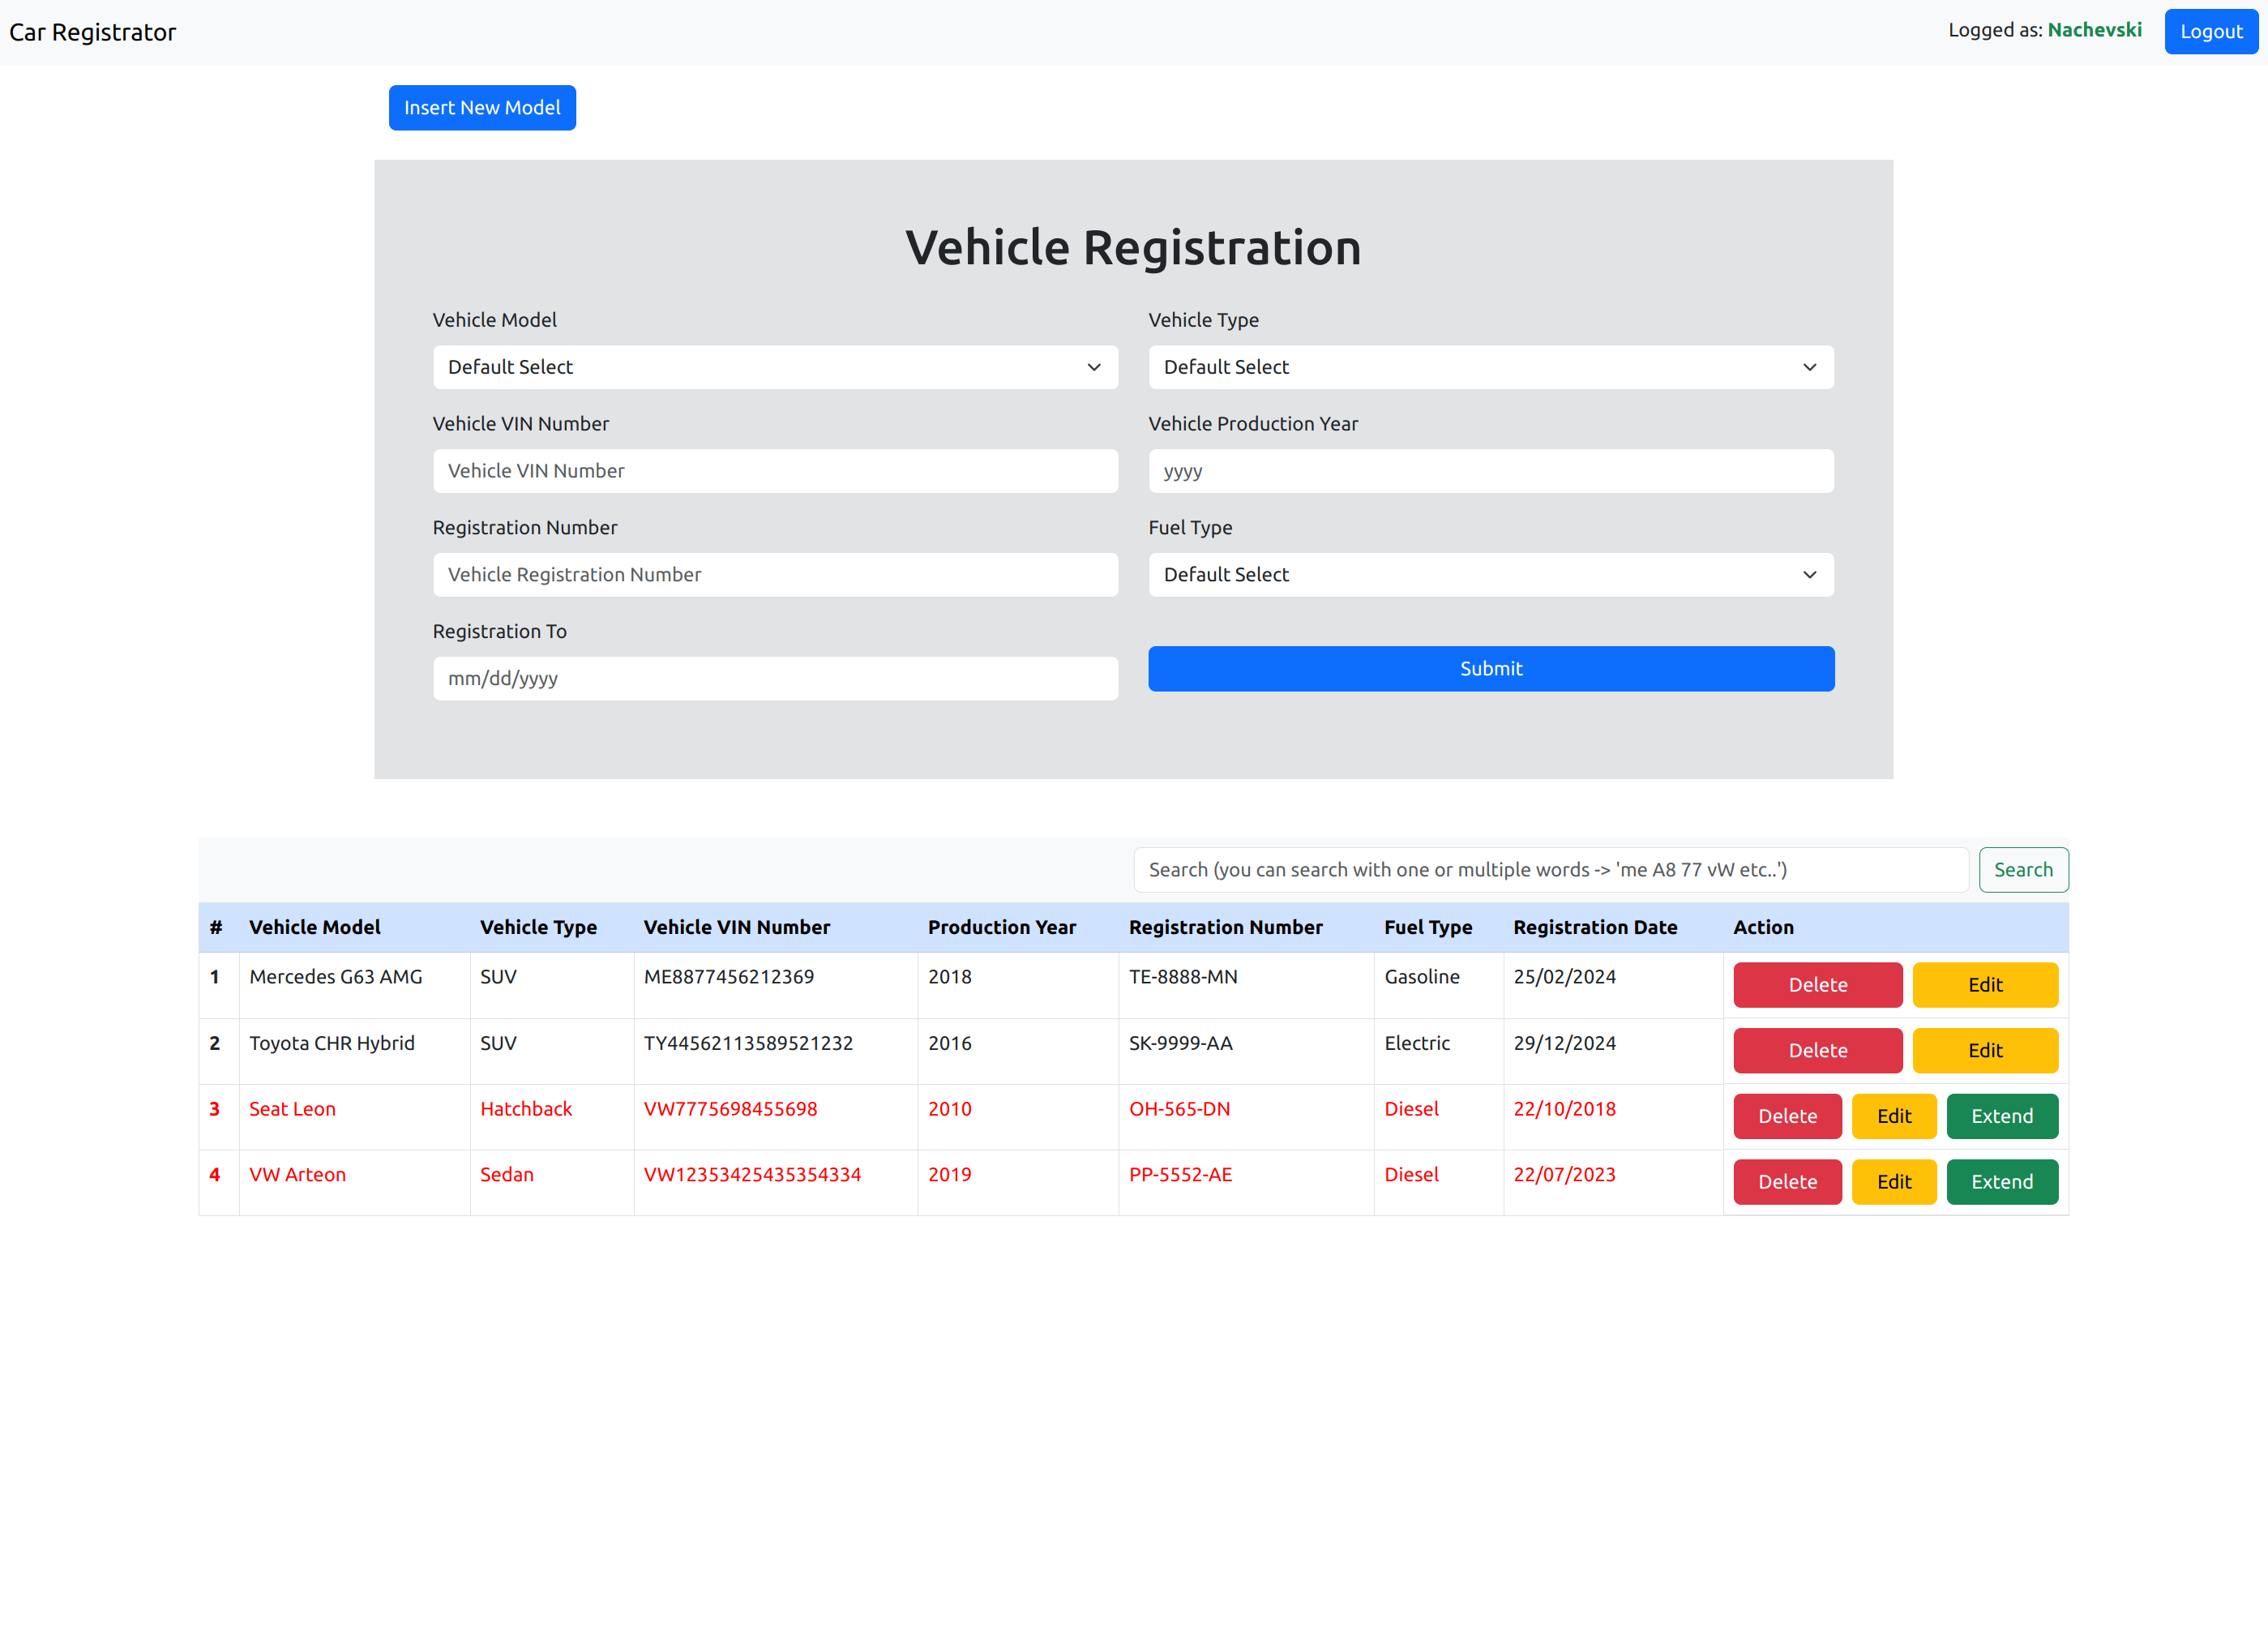
Task: Click the Car Registrator title
Action: click(x=92, y=31)
